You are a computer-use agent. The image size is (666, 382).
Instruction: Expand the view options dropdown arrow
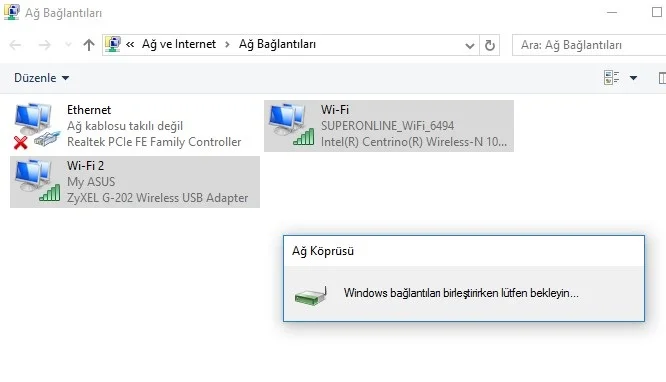633,78
